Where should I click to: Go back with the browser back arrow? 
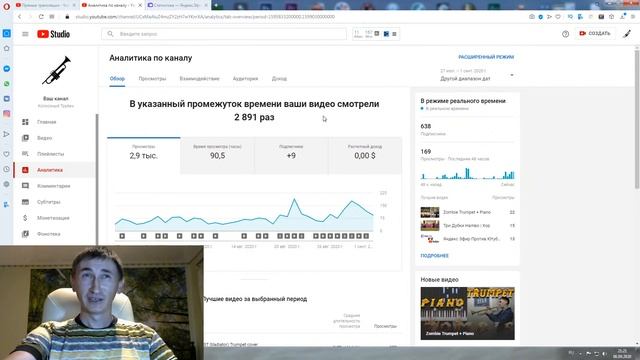coord(19,17)
